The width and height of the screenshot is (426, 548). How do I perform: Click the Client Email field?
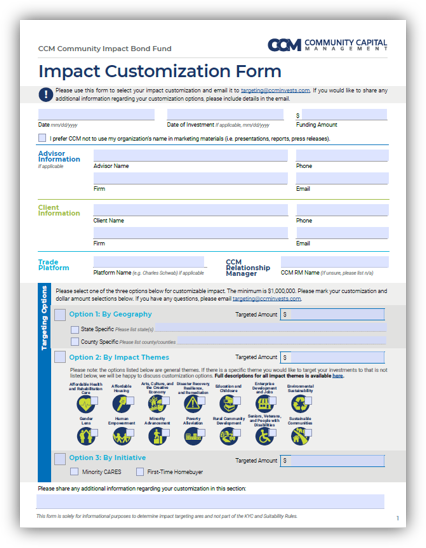(342, 233)
